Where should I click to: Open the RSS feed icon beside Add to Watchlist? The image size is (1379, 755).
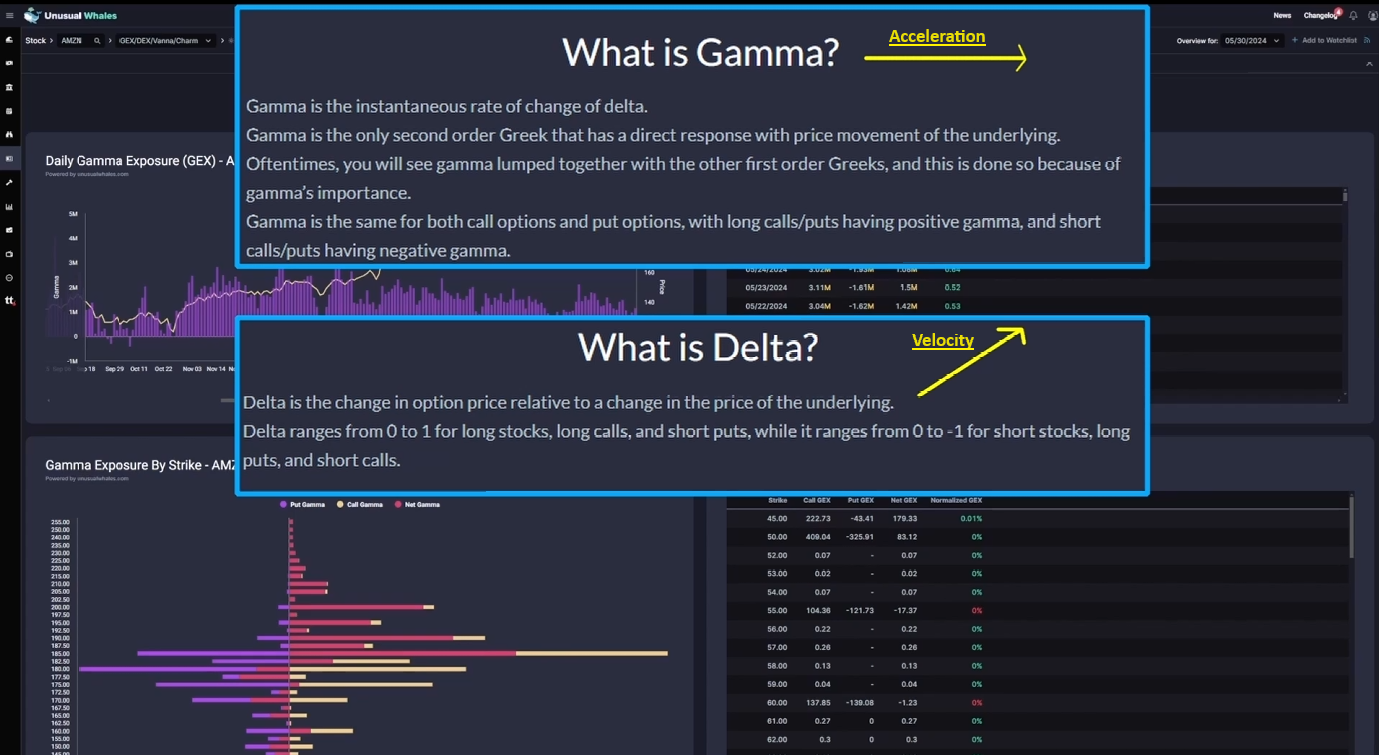click(1367, 40)
